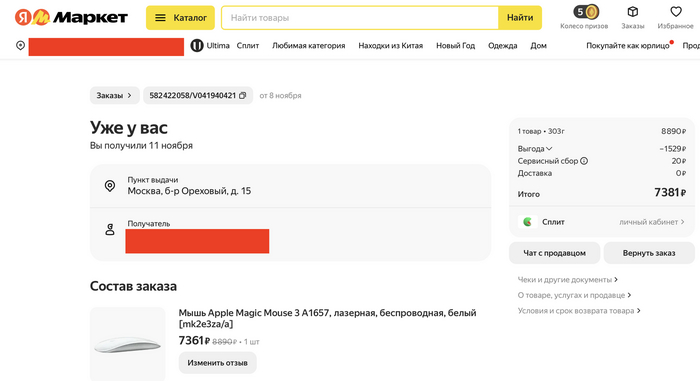Copy the order number with copy icon
This screenshot has height=381, width=700.
[x=242, y=96]
